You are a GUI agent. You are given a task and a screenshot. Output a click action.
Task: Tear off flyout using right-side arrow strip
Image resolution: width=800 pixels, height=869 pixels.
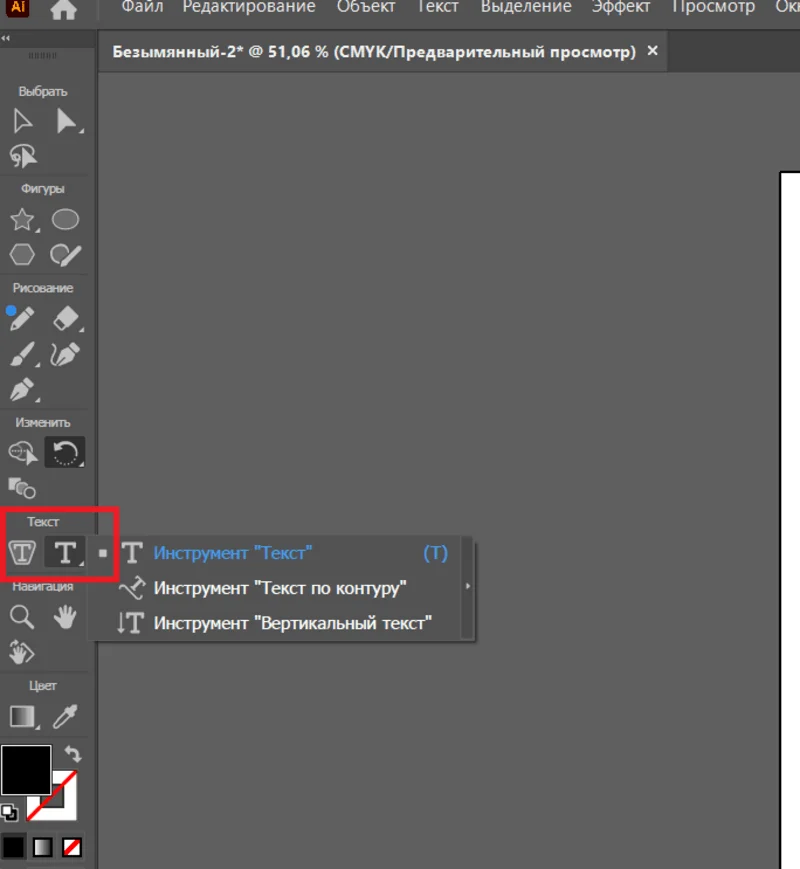(x=467, y=587)
